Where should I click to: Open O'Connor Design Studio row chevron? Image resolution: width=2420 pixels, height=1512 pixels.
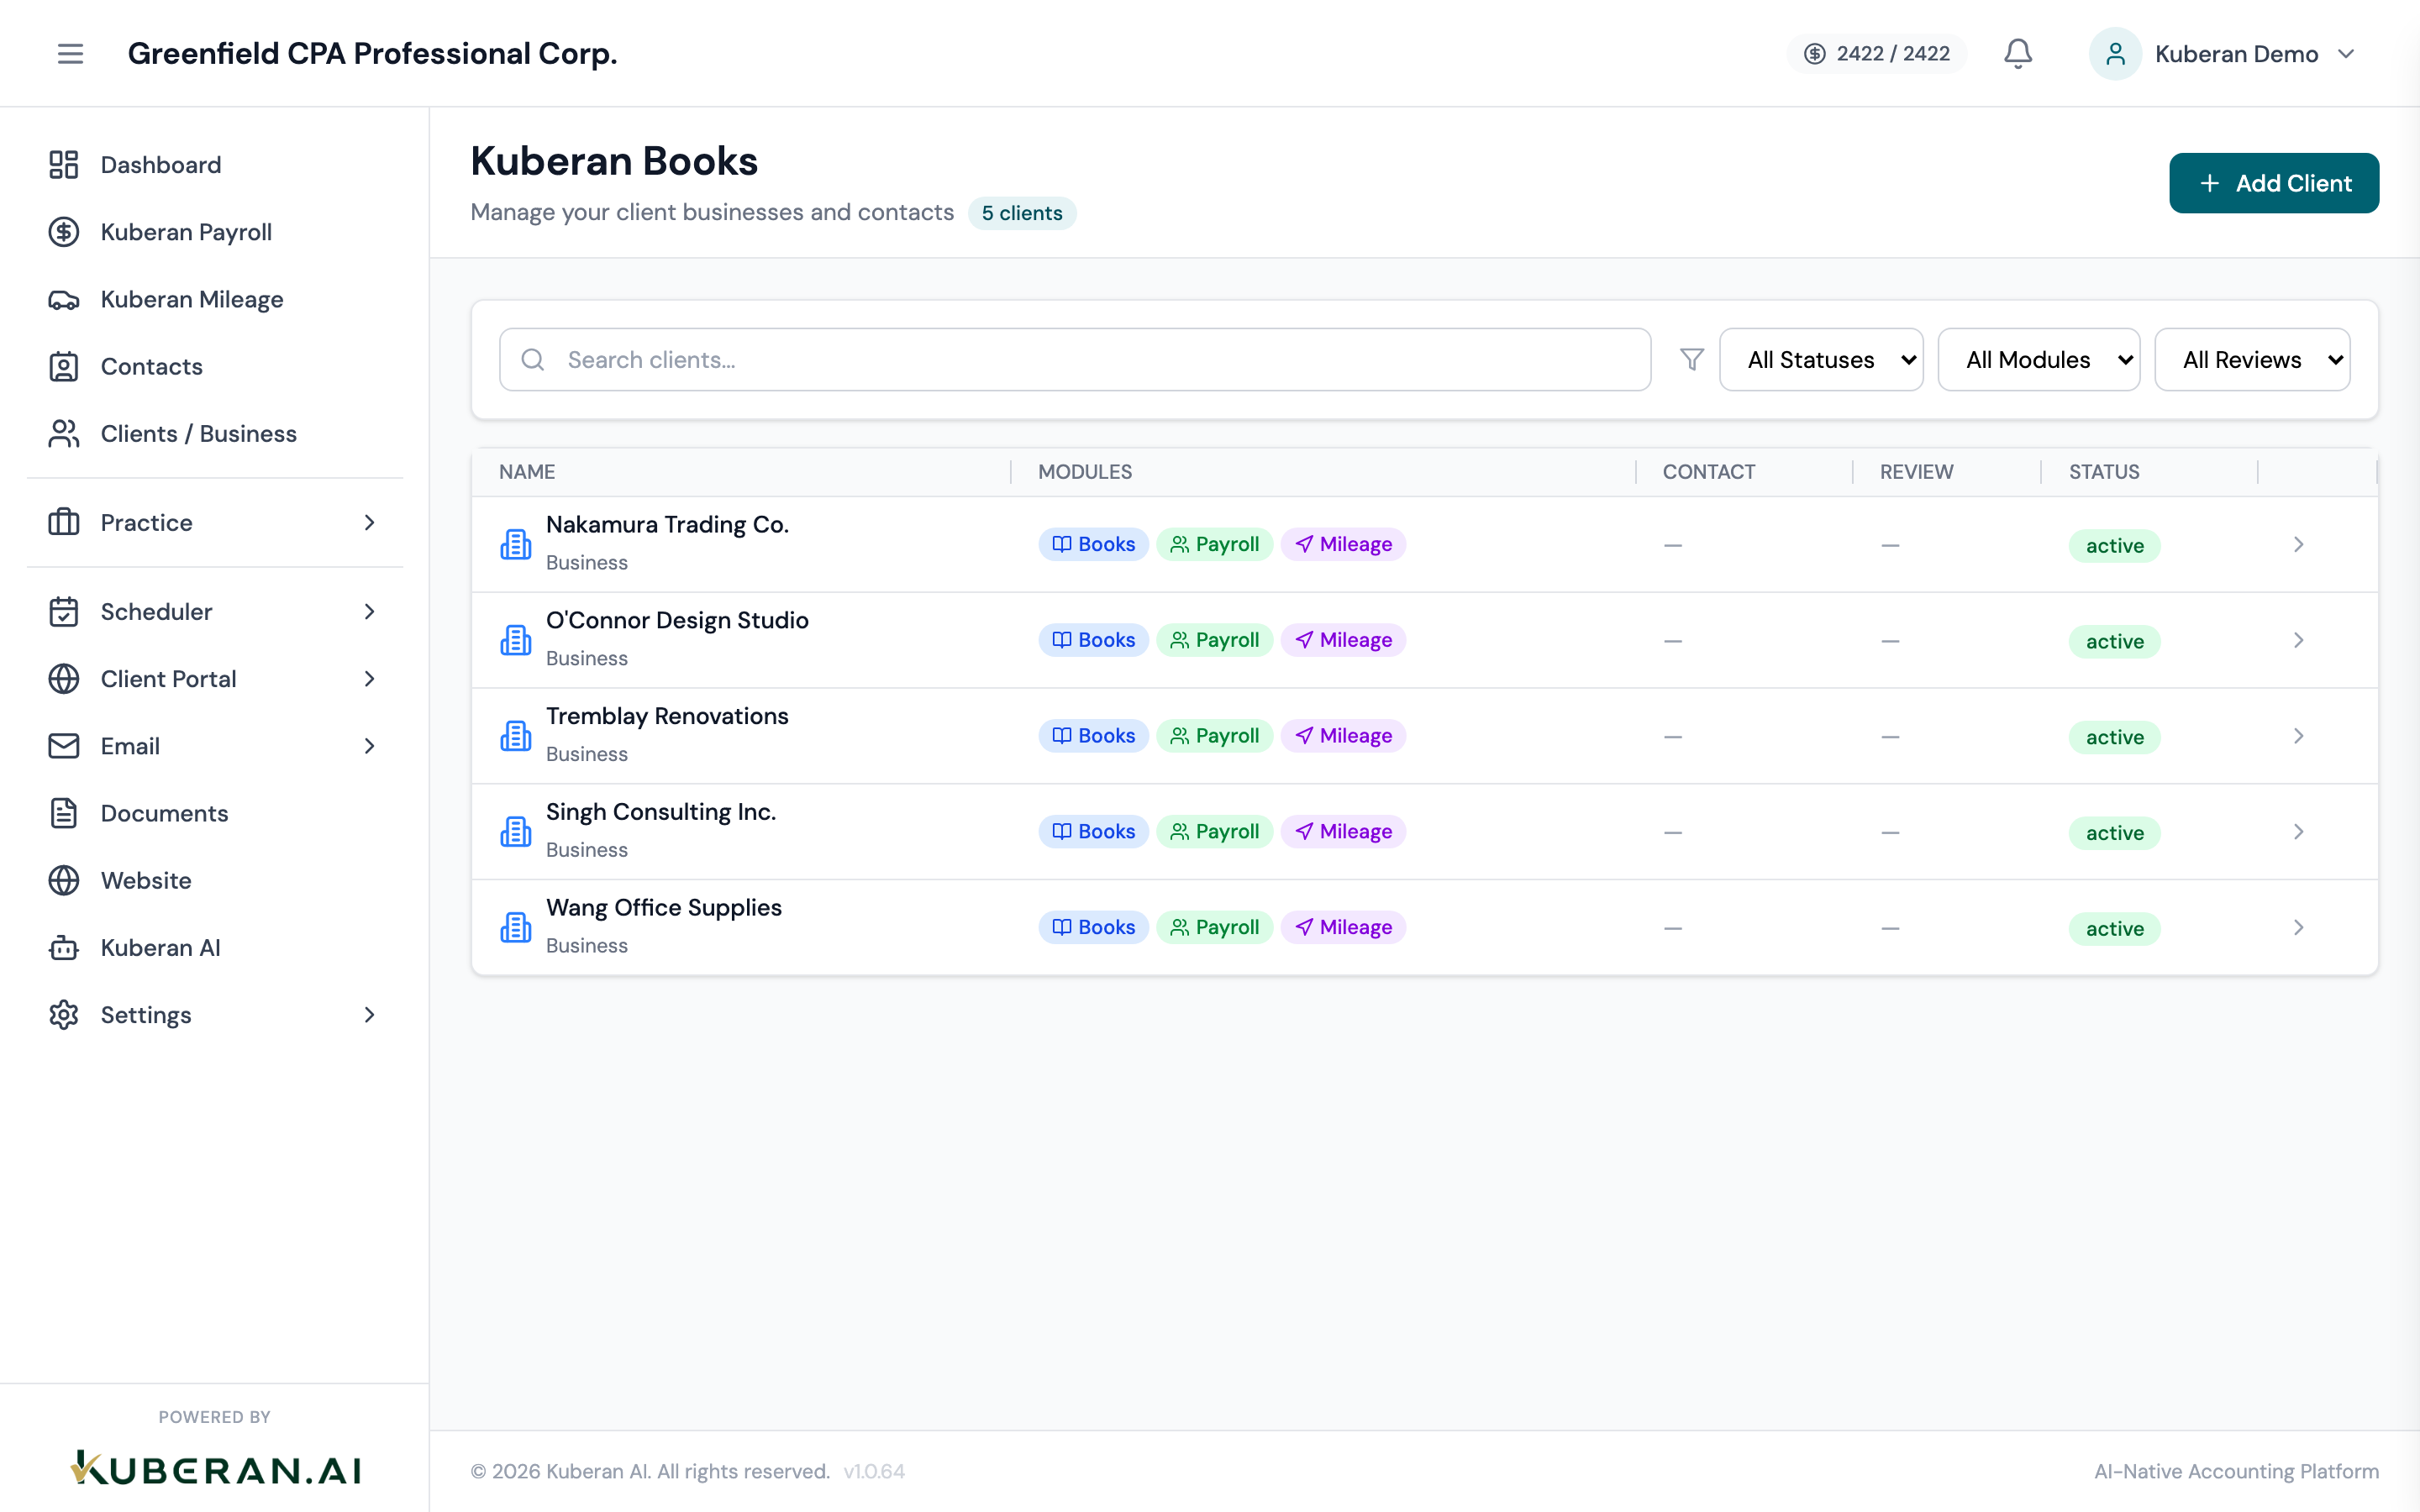[2298, 640]
